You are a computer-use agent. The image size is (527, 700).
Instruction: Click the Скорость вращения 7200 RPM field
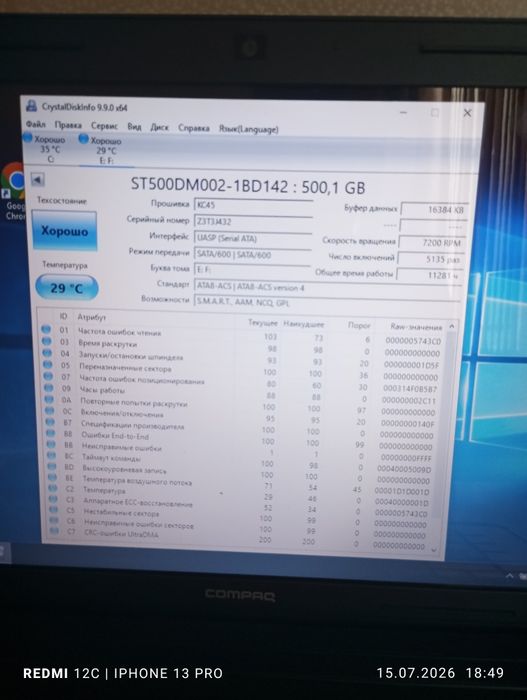[x=432, y=242]
